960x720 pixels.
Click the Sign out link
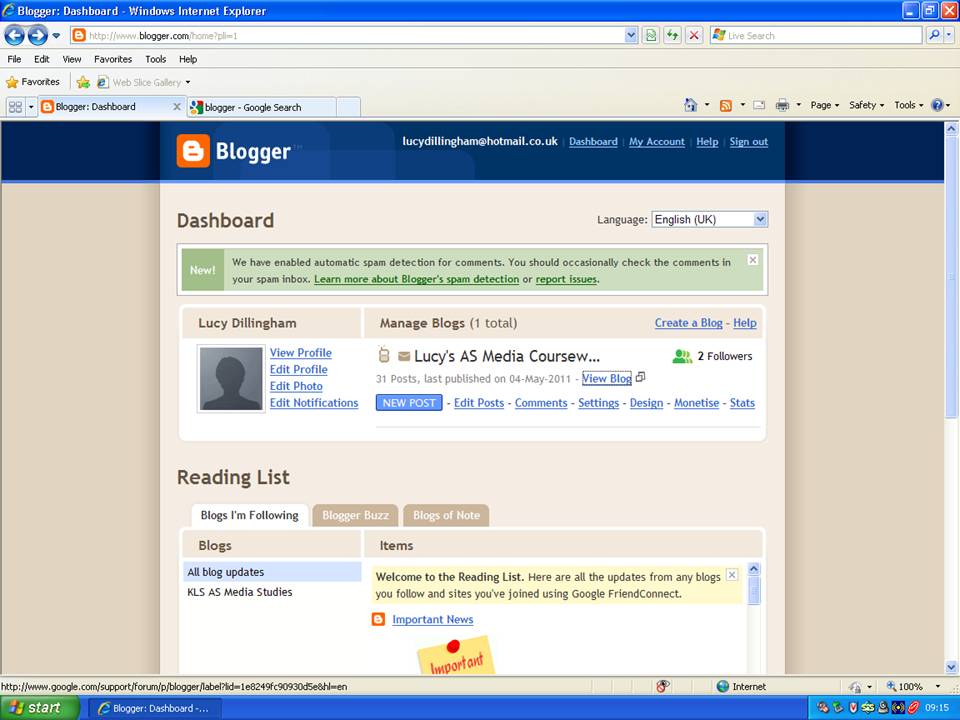click(748, 142)
